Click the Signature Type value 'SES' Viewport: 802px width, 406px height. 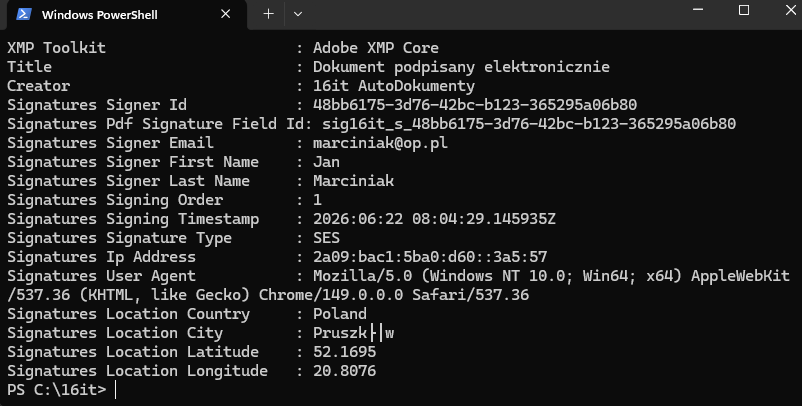pyautogui.click(x=326, y=238)
